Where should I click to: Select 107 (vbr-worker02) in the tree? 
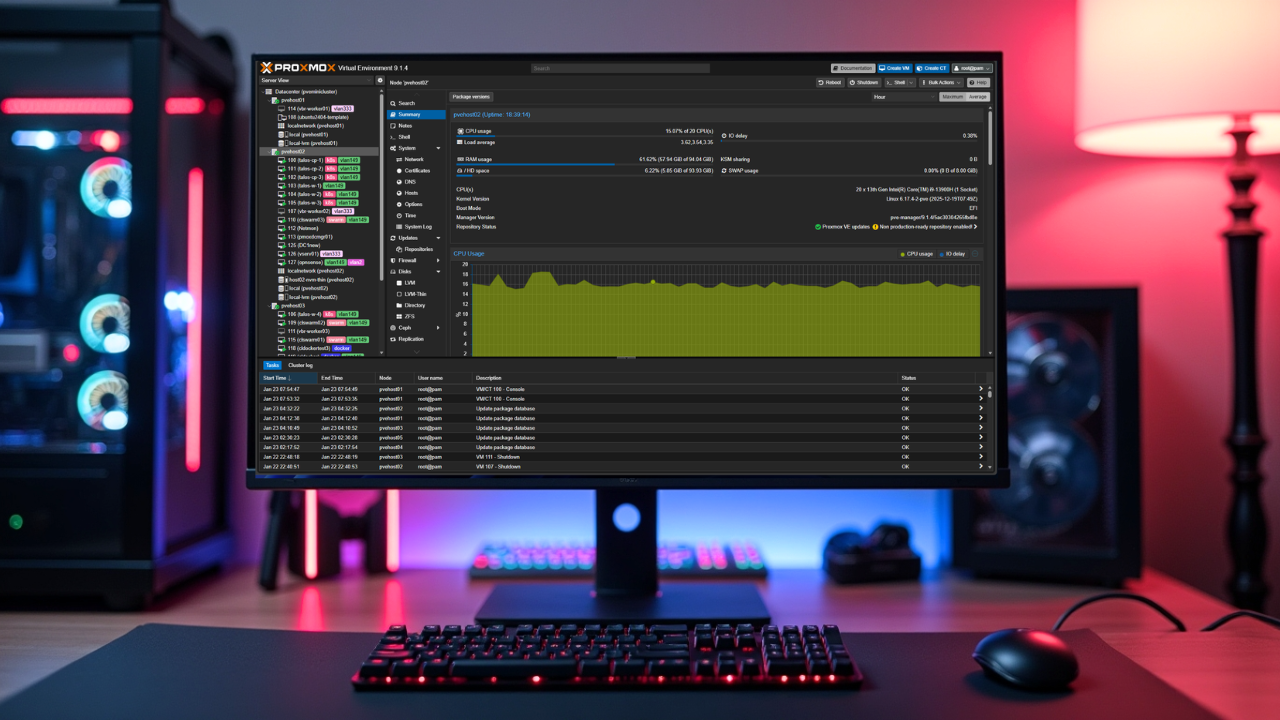click(310, 211)
